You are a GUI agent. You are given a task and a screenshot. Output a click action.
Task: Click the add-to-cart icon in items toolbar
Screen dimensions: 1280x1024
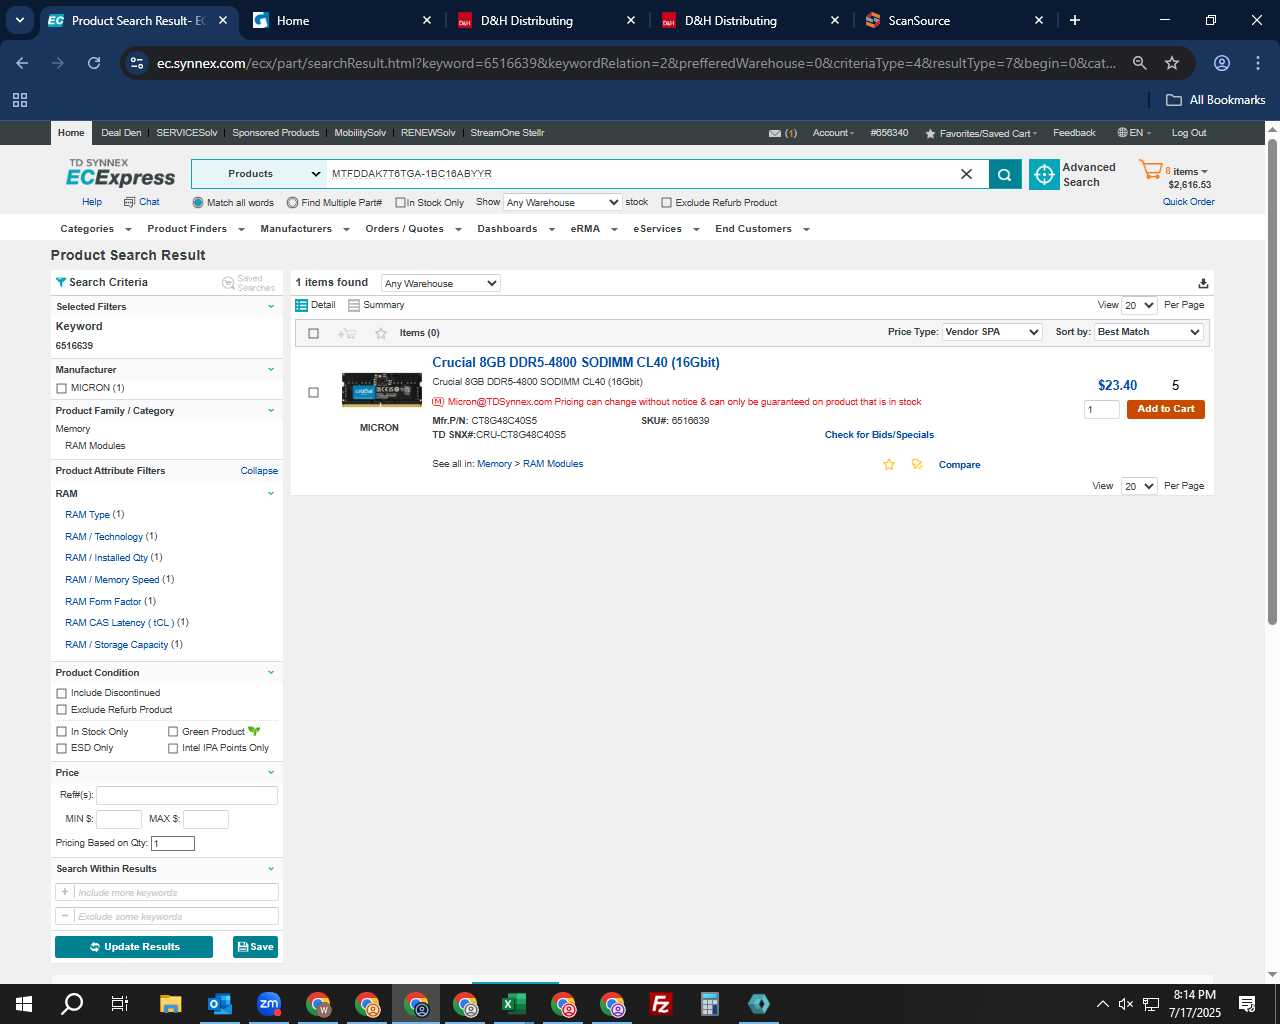pos(347,333)
